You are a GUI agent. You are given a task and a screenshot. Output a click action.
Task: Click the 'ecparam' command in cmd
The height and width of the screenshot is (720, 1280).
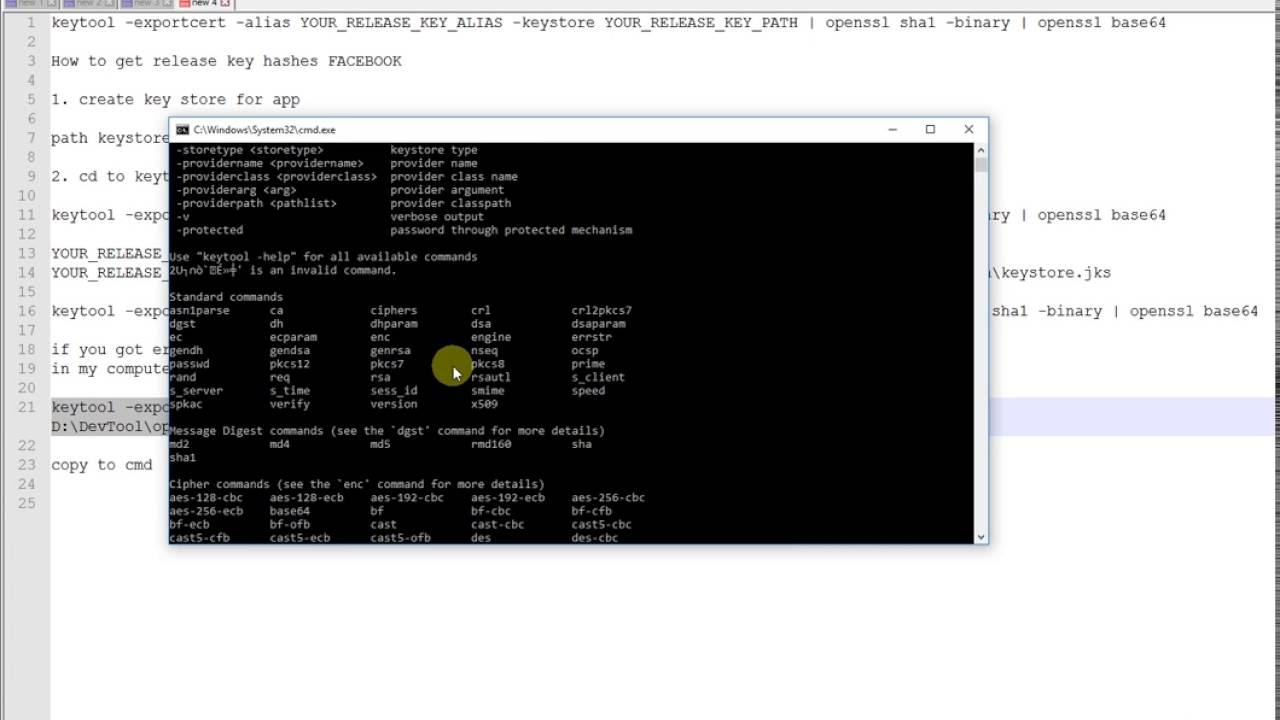point(293,337)
